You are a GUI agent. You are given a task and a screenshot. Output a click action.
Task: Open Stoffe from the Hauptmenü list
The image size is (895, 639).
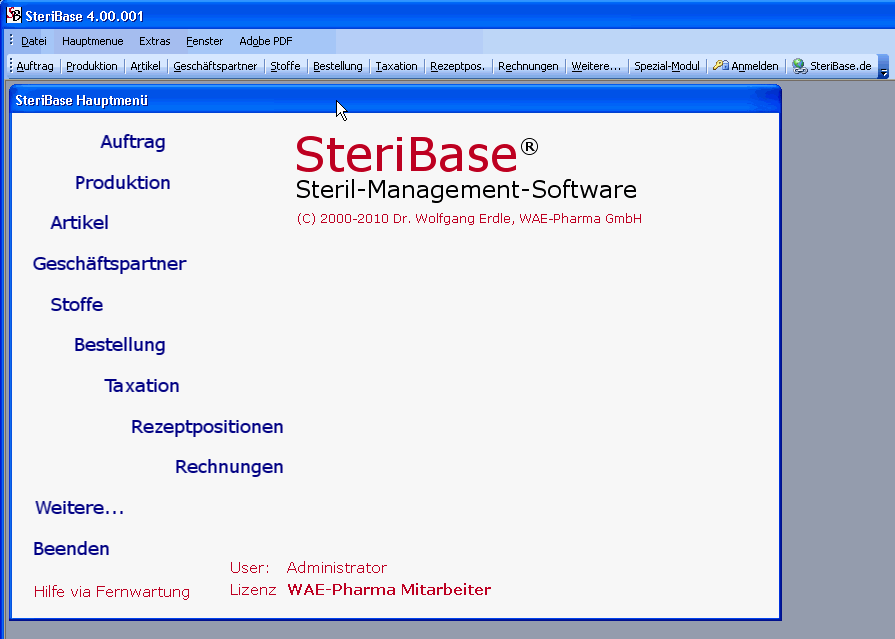click(76, 304)
